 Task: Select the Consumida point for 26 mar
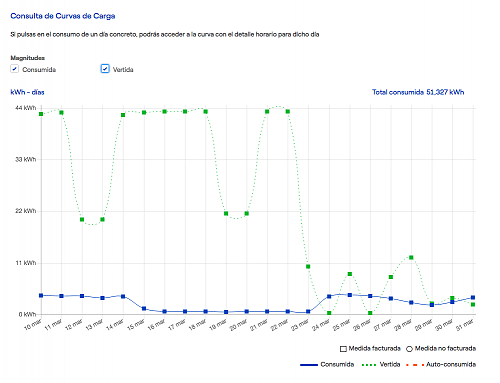click(370, 296)
